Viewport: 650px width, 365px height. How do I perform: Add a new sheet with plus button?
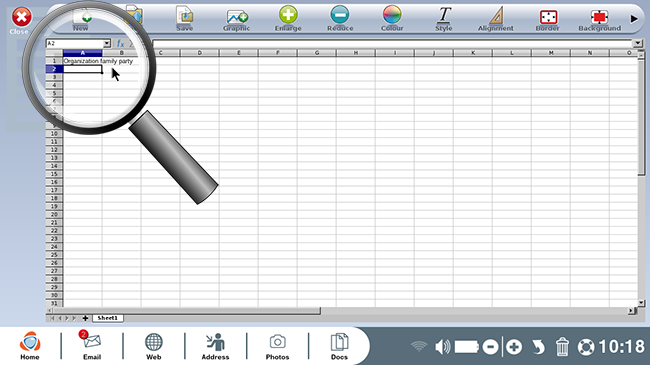[x=85, y=318]
